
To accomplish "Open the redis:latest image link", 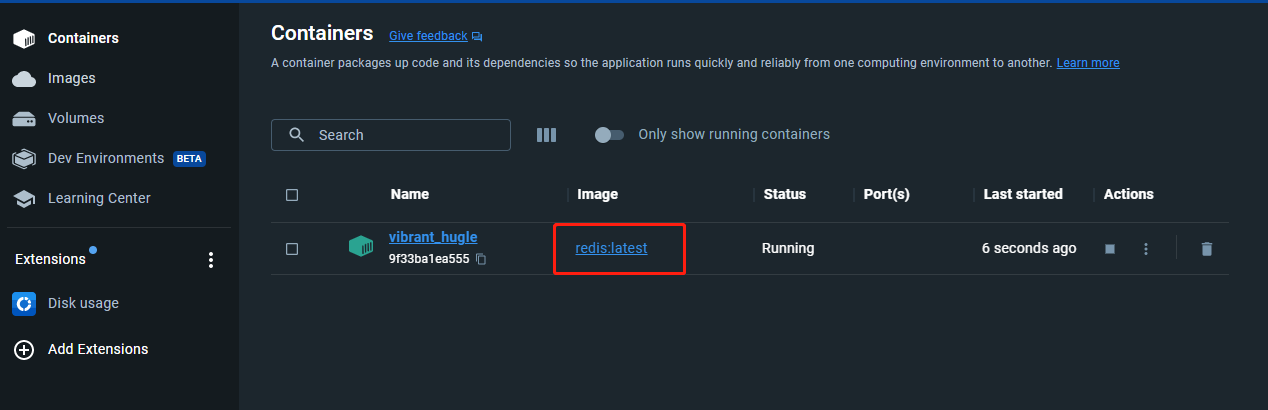I will (x=611, y=248).
